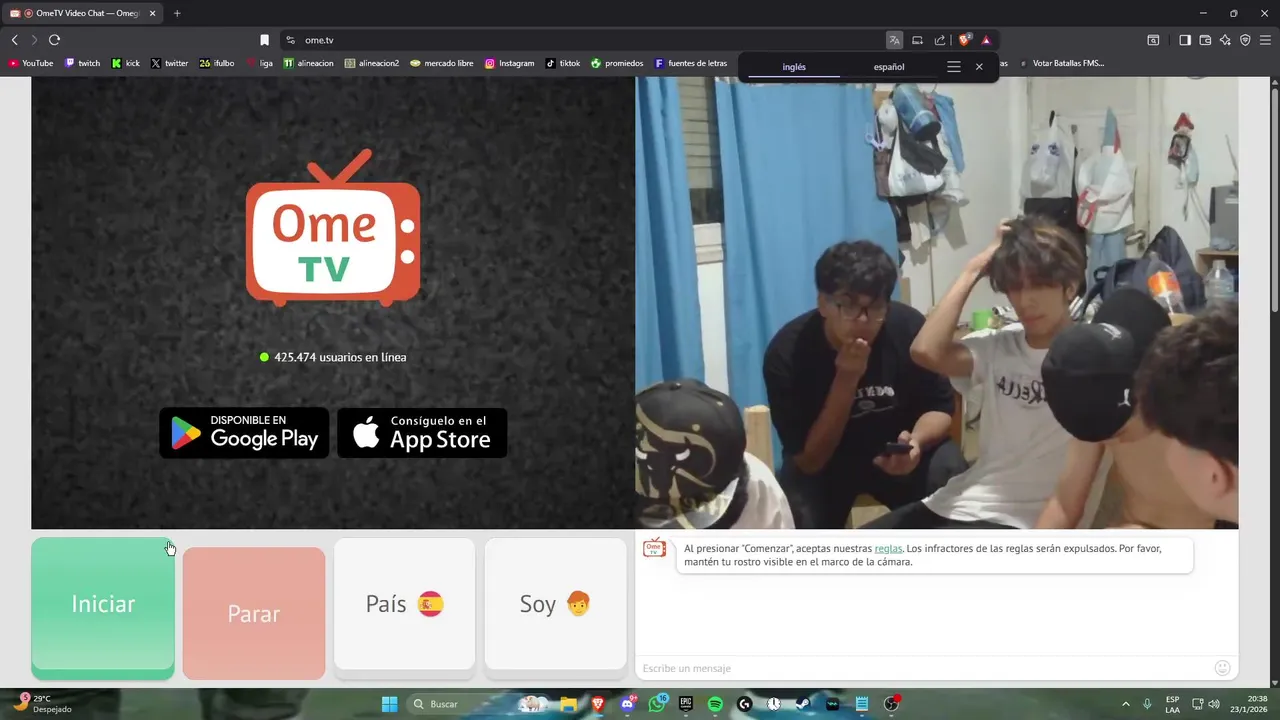Viewport: 1280px width, 720px height.
Task: Open the emoji picker in chat
Action: pyautogui.click(x=1222, y=668)
